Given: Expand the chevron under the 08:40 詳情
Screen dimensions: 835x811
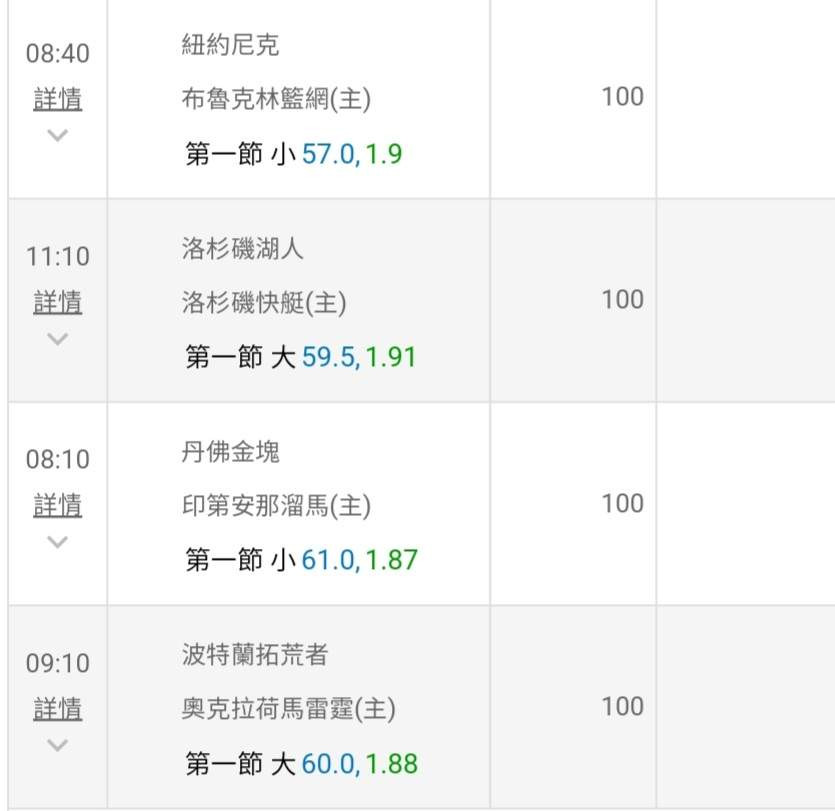Looking at the screenshot, I should pos(58,135).
